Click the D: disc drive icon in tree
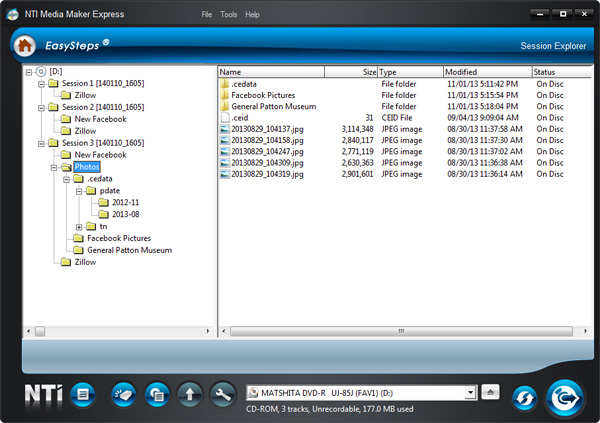Screen dimensions: 600x423 point(41,72)
